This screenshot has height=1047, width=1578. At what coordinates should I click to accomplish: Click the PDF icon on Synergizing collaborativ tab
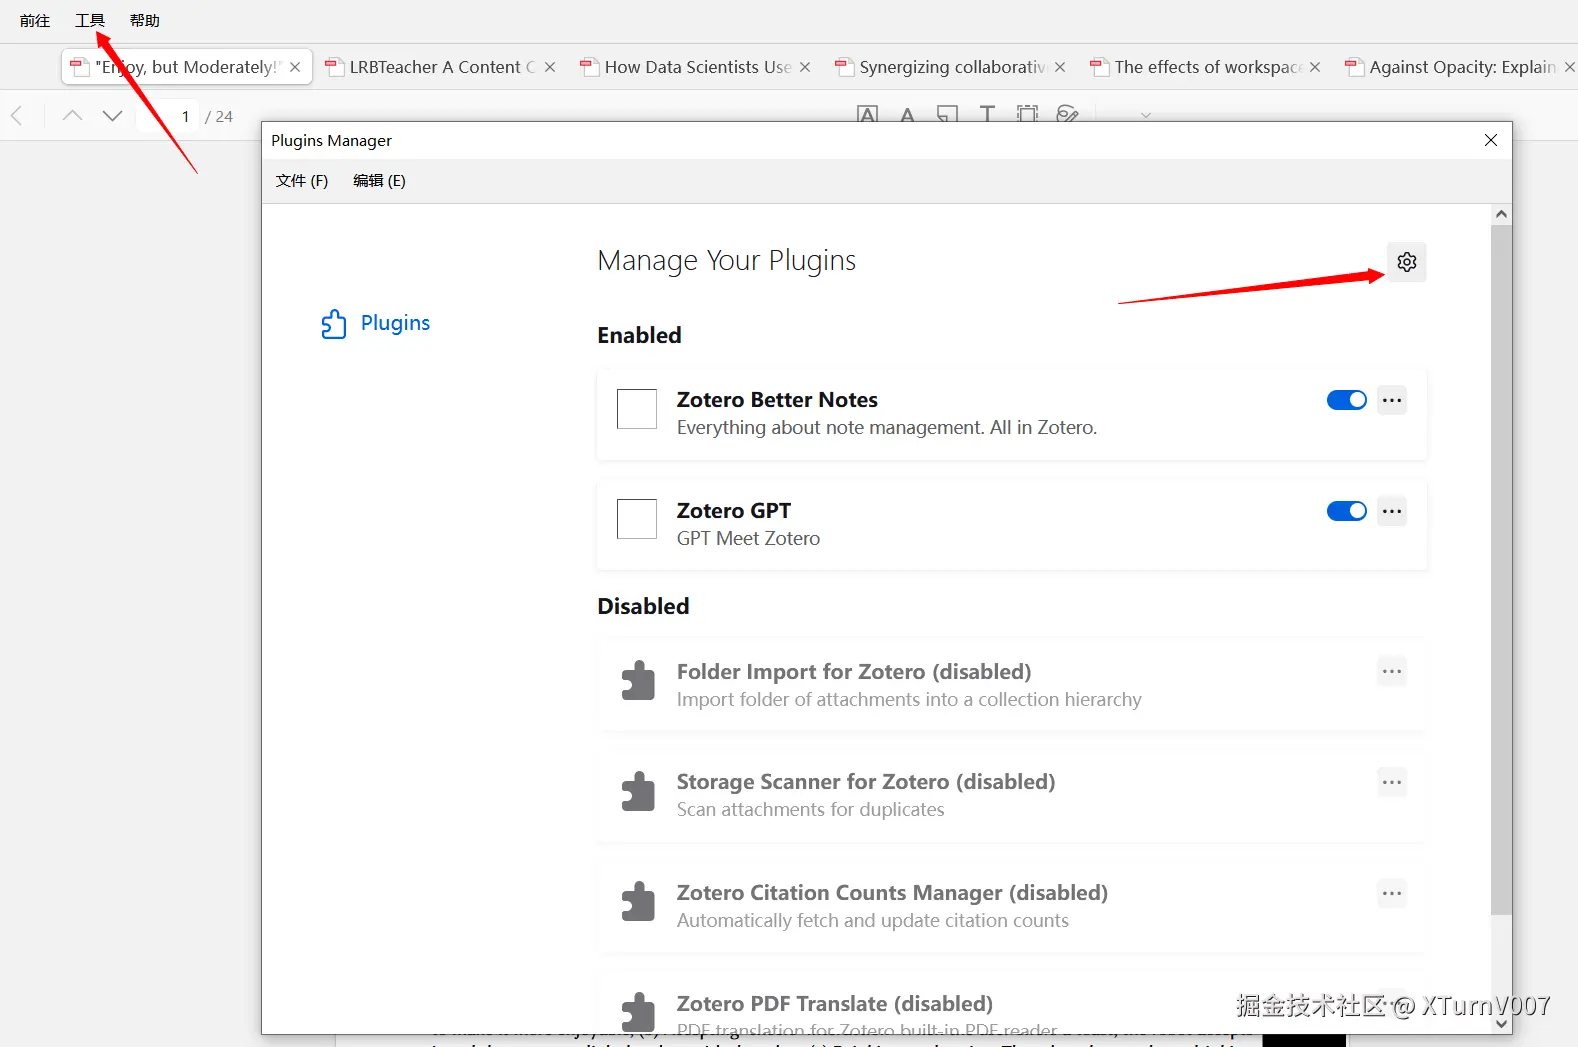pyautogui.click(x=845, y=67)
